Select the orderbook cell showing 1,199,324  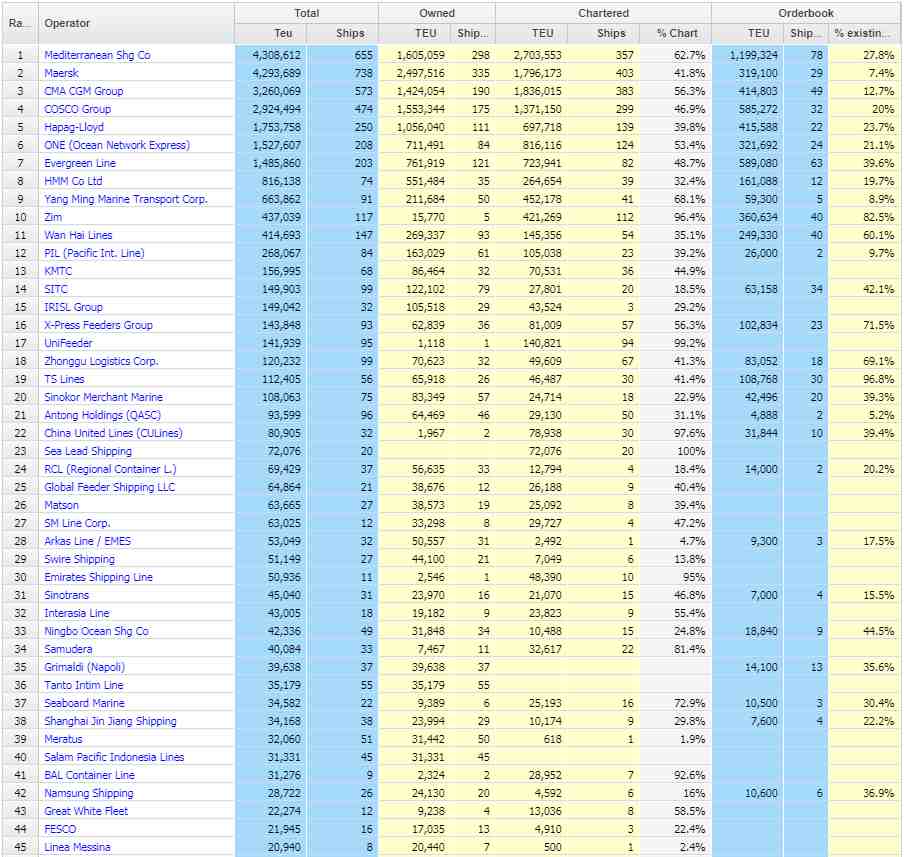pos(747,55)
